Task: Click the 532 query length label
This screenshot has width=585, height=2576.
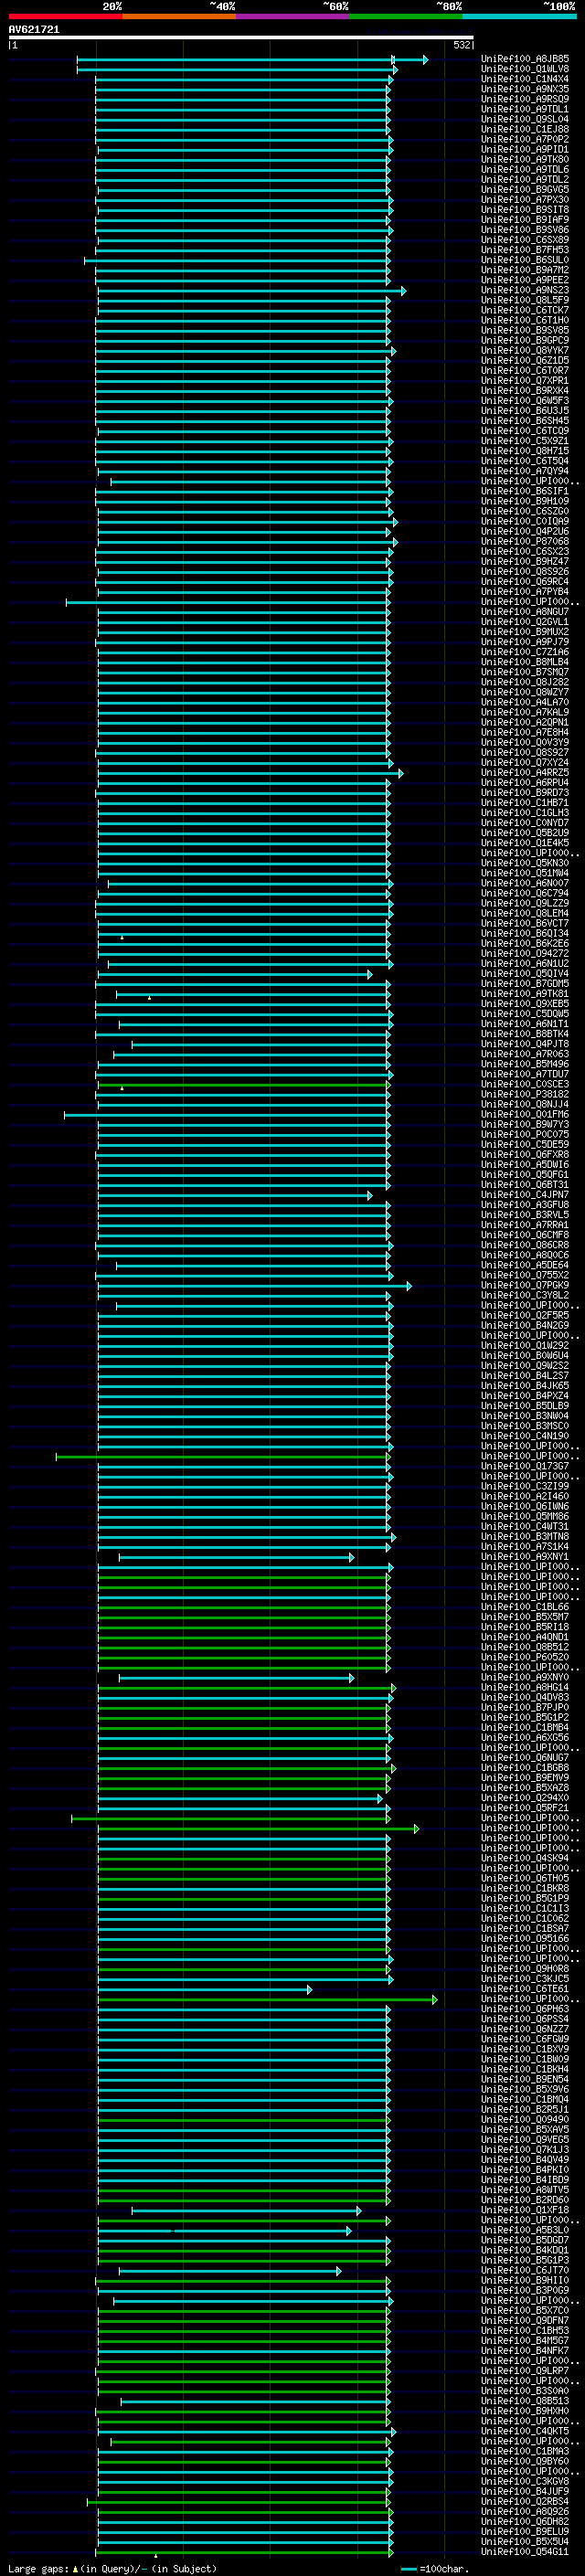Action: coord(461,45)
